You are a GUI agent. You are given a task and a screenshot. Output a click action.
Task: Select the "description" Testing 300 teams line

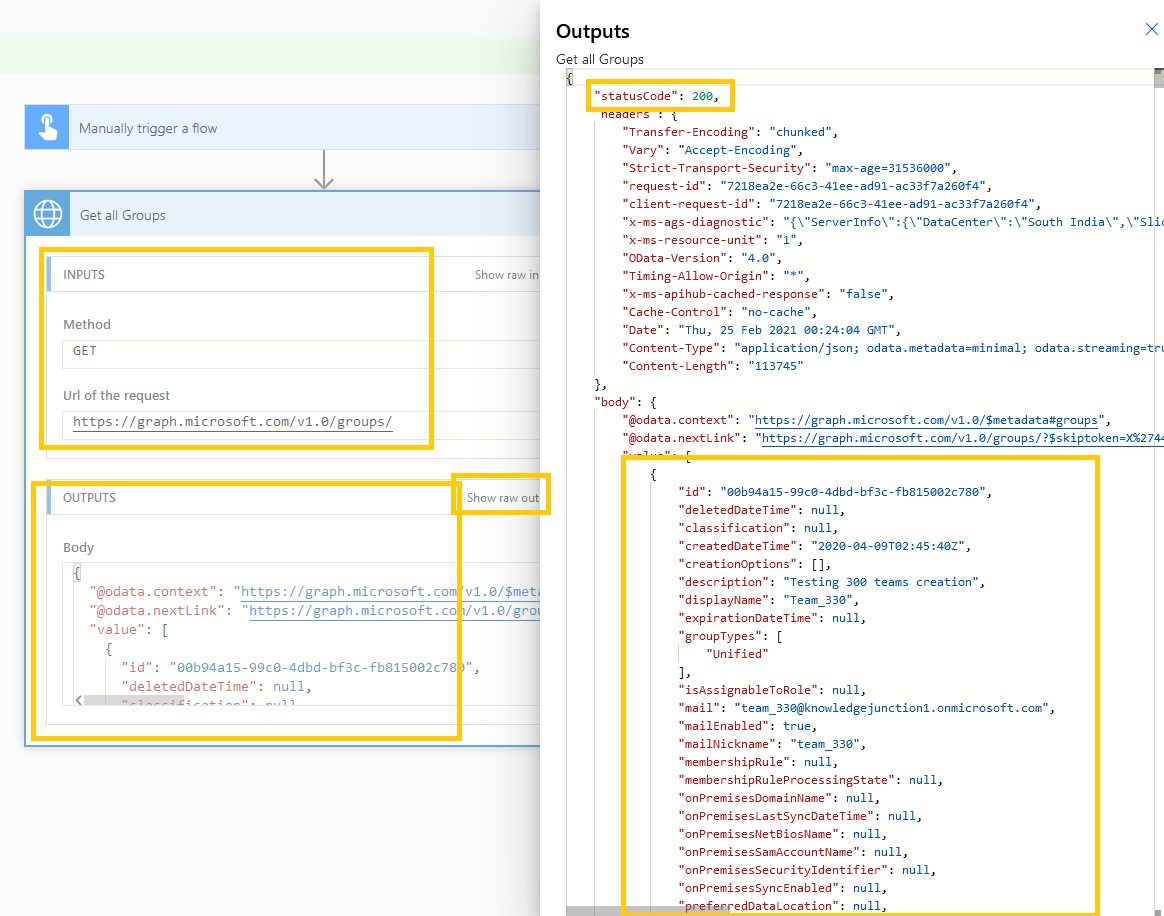pyautogui.click(x=831, y=582)
